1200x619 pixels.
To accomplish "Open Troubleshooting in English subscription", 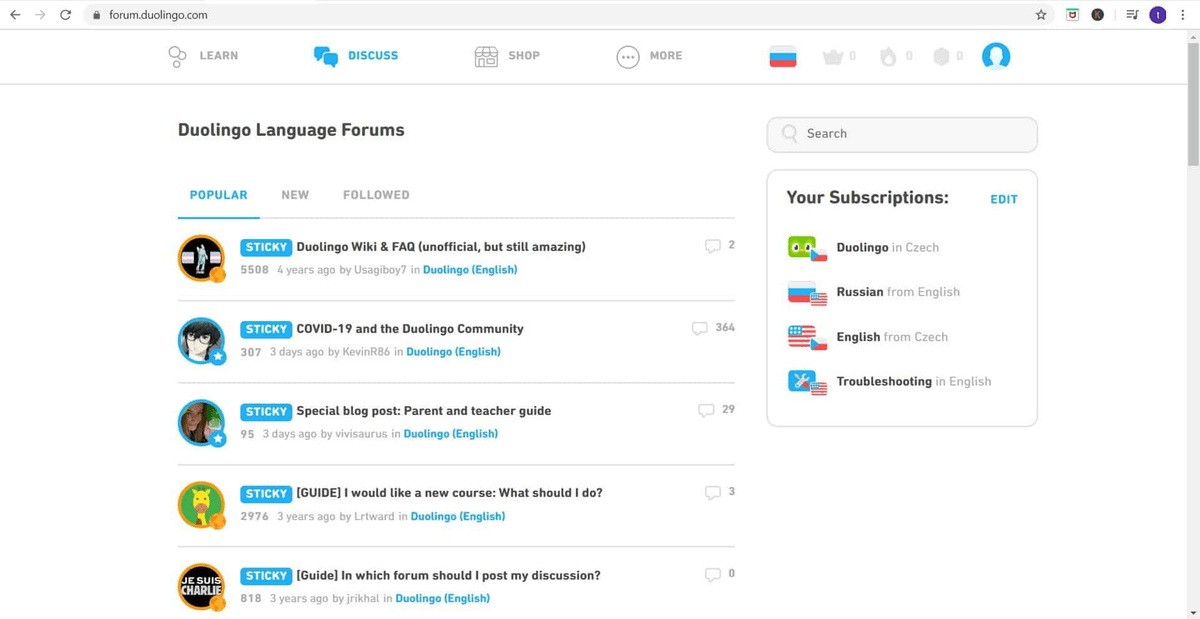I will coord(913,381).
